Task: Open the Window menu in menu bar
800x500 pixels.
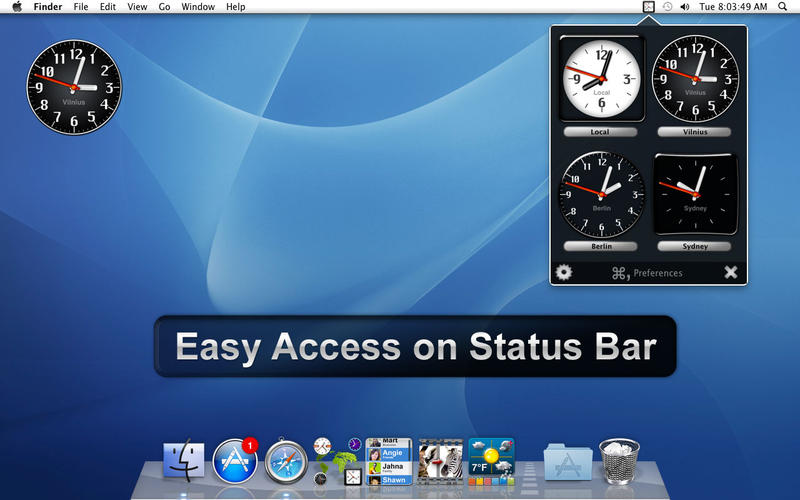Action: tap(198, 7)
